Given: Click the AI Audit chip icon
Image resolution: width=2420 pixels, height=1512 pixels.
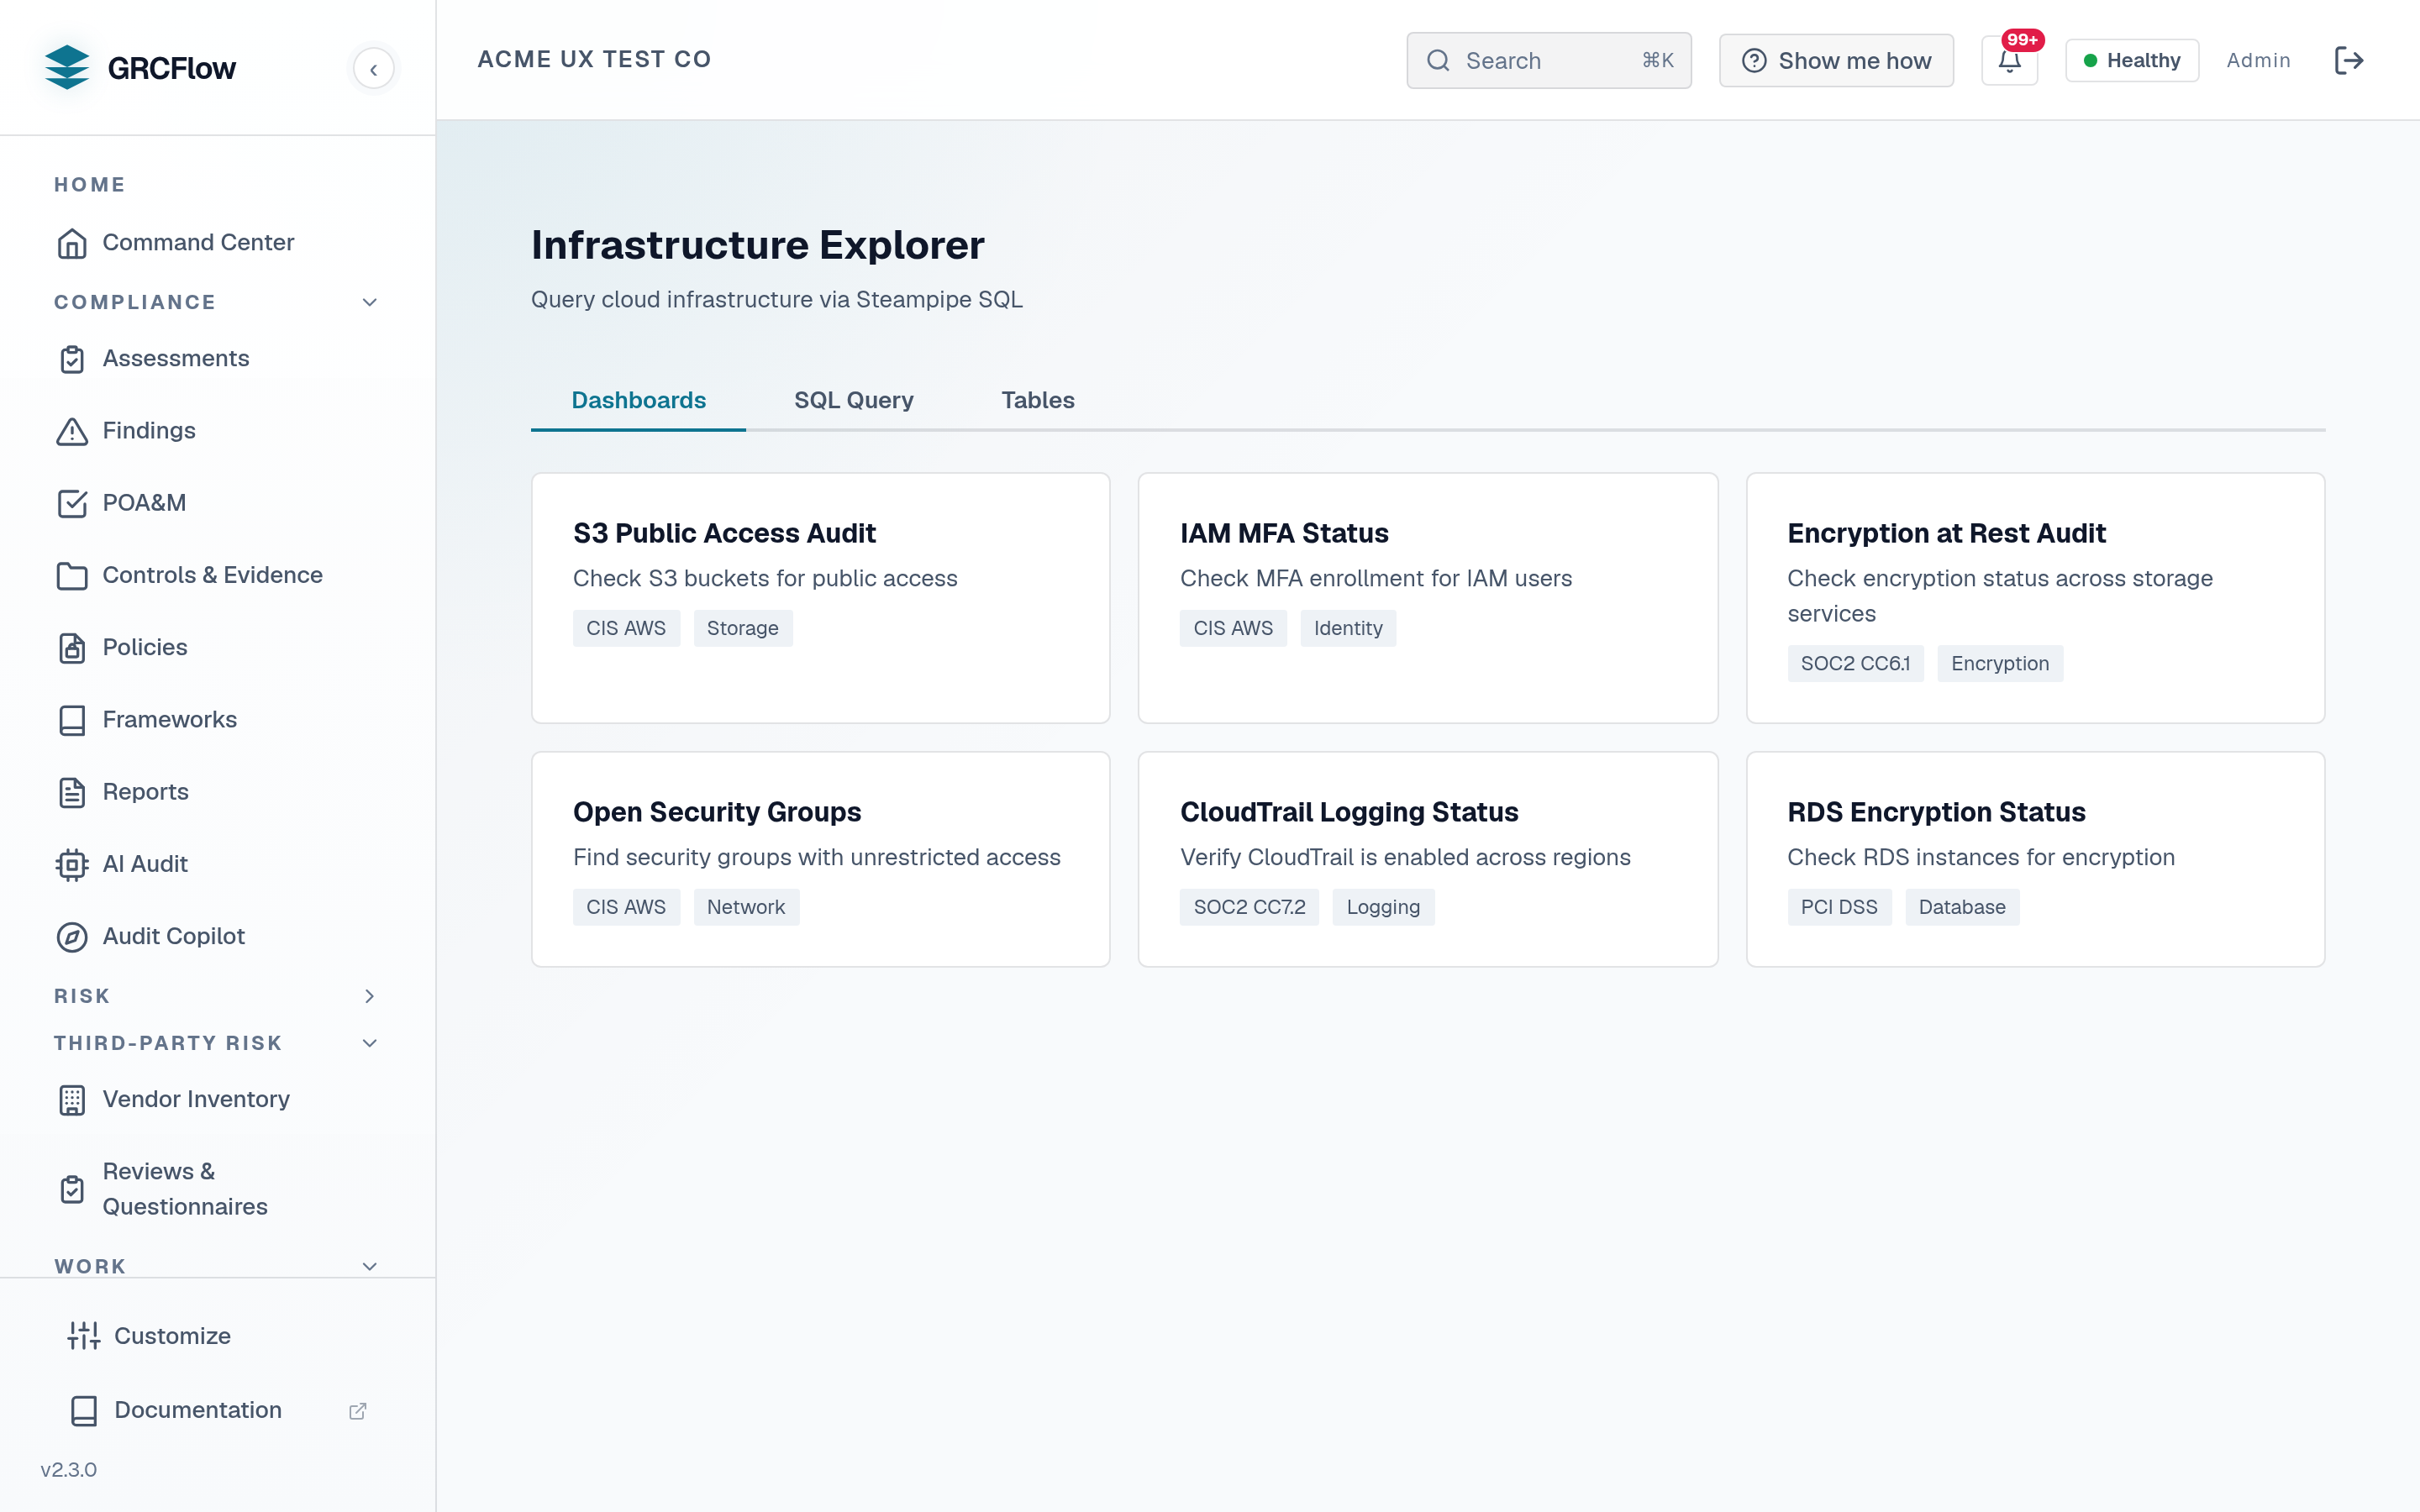Looking at the screenshot, I should click(x=72, y=864).
